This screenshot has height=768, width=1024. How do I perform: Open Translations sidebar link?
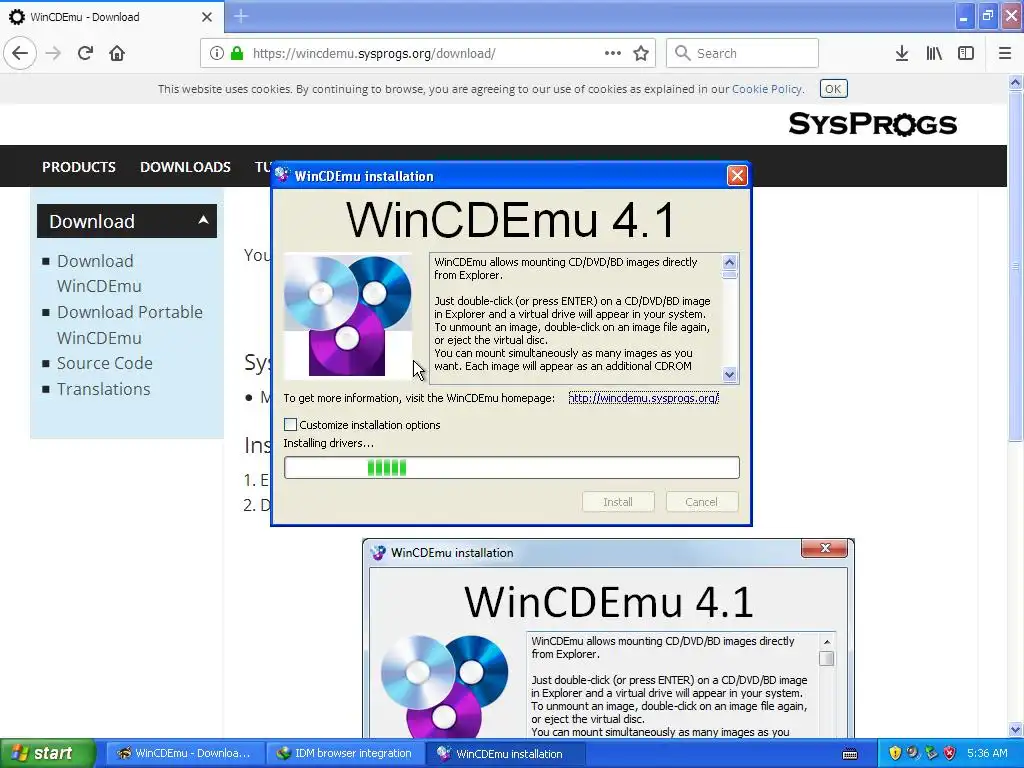pyautogui.click(x=103, y=389)
